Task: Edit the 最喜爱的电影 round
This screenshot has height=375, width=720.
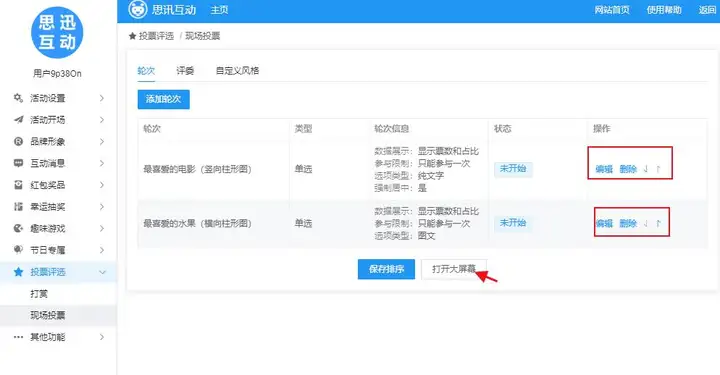Action: tap(604, 169)
